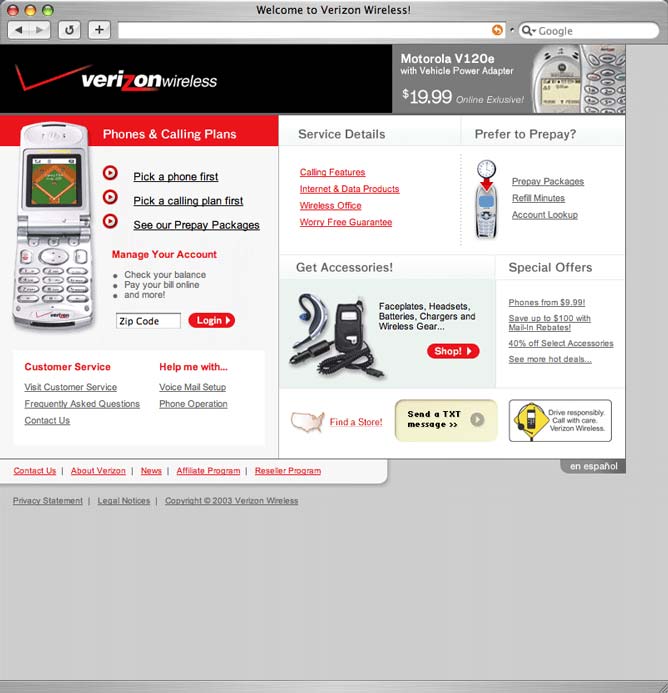This screenshot has width=668, height=693.
Task: Open the Visit Customer Service link
Action: [71, 388]
